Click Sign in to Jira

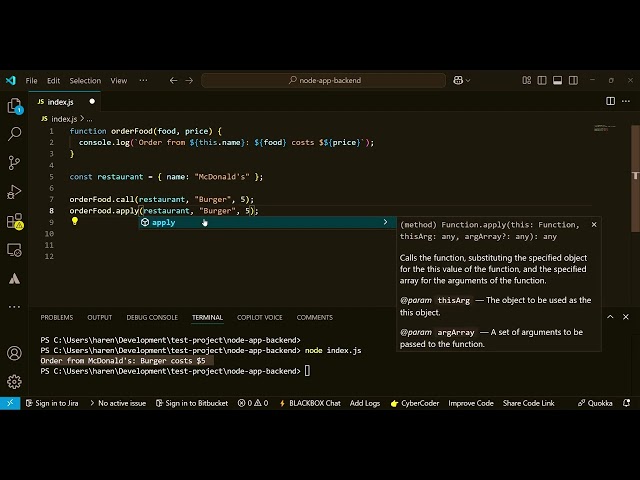52,403
